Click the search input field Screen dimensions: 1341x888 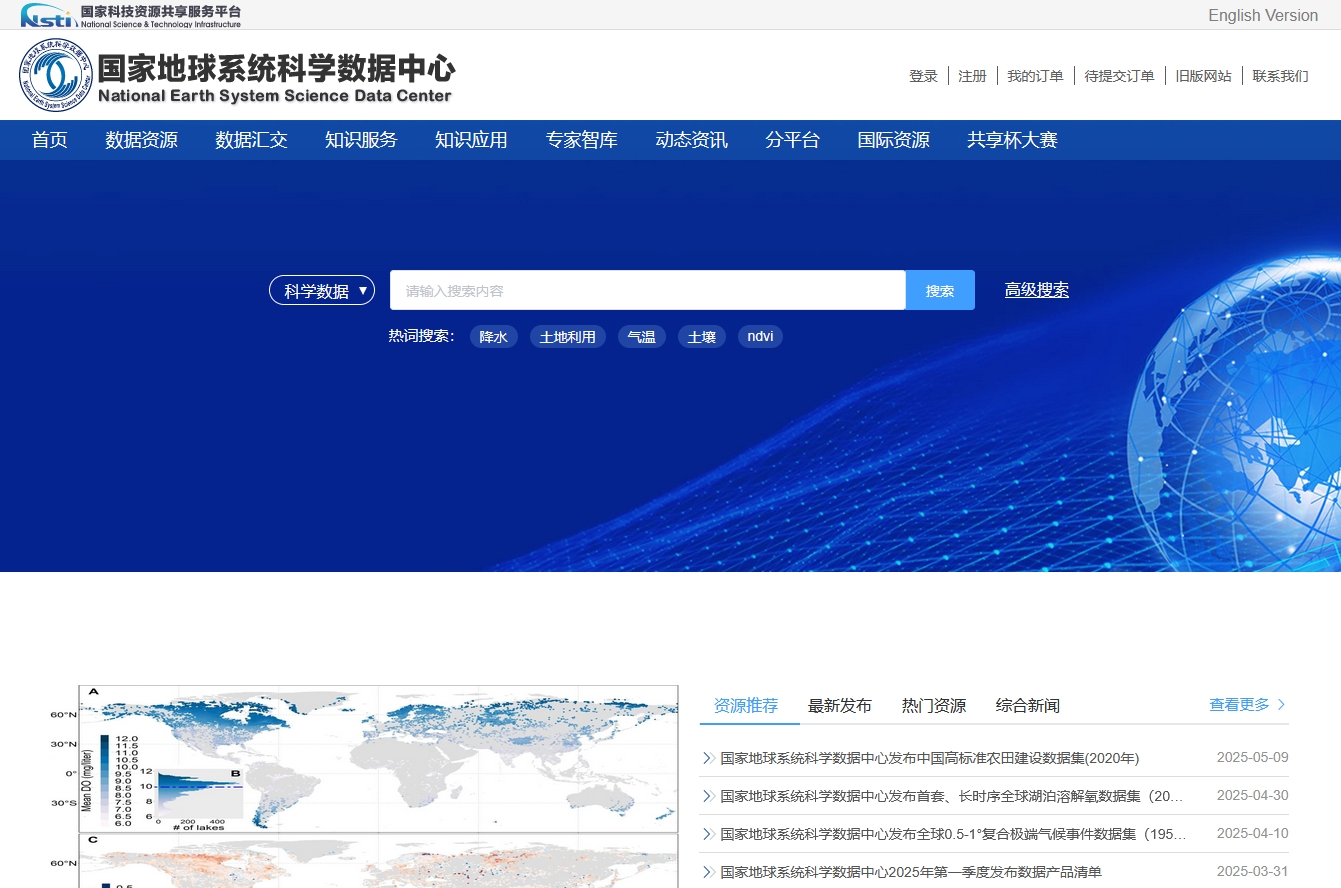coord(647,291)
